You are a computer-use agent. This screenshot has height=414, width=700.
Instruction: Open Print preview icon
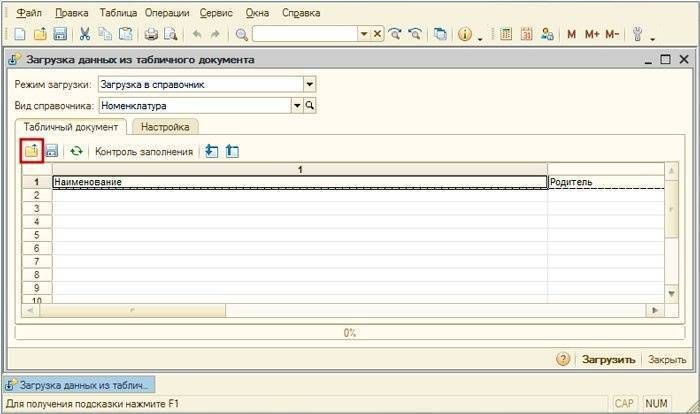tap(171, 34)
